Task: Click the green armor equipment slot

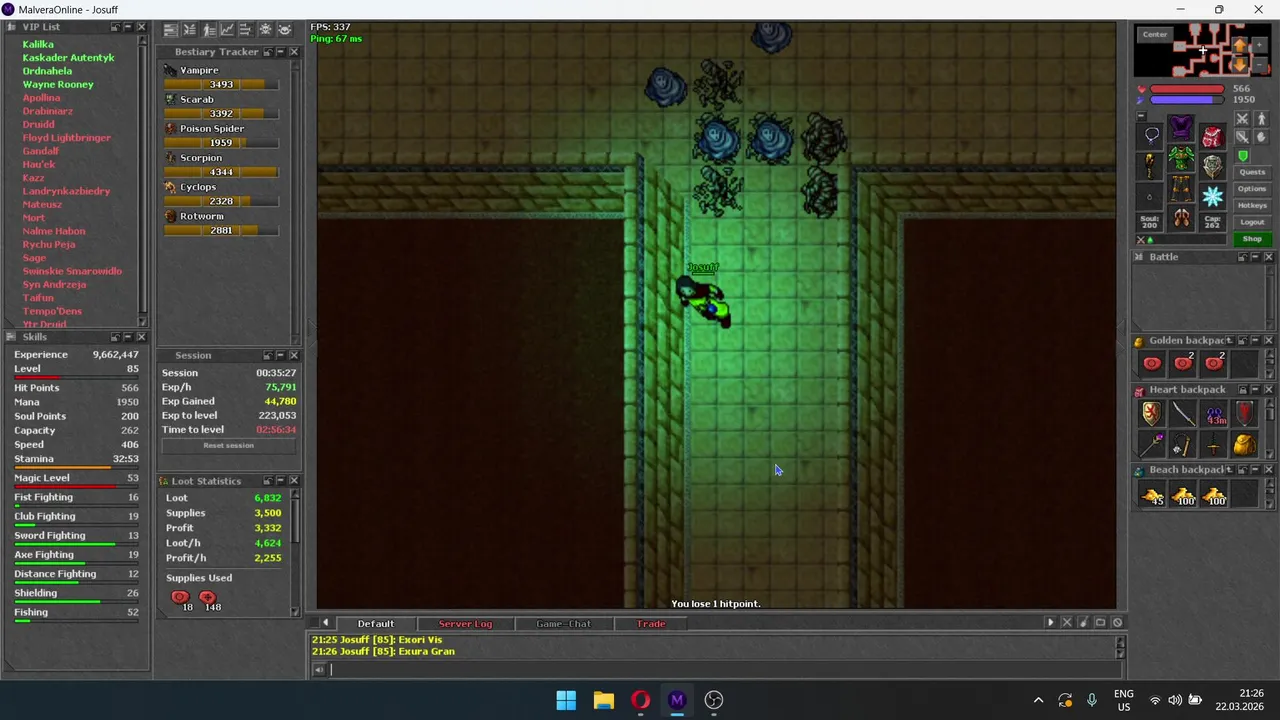Action: pyautogui.click(x=1181, y=158)
